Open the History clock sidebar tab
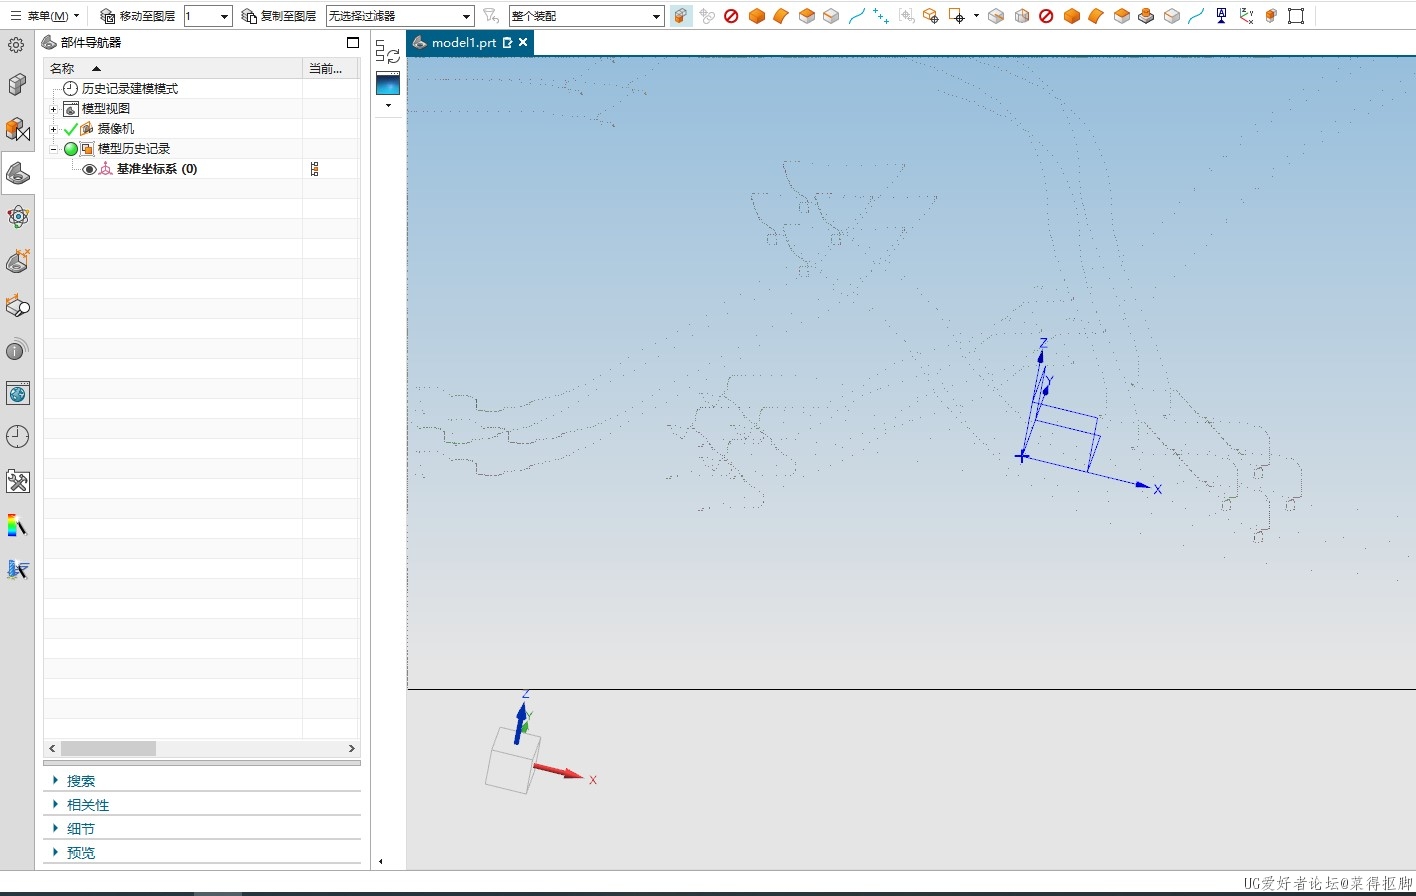This screenshot has height=896, width=1416. (x=17, y=437)
